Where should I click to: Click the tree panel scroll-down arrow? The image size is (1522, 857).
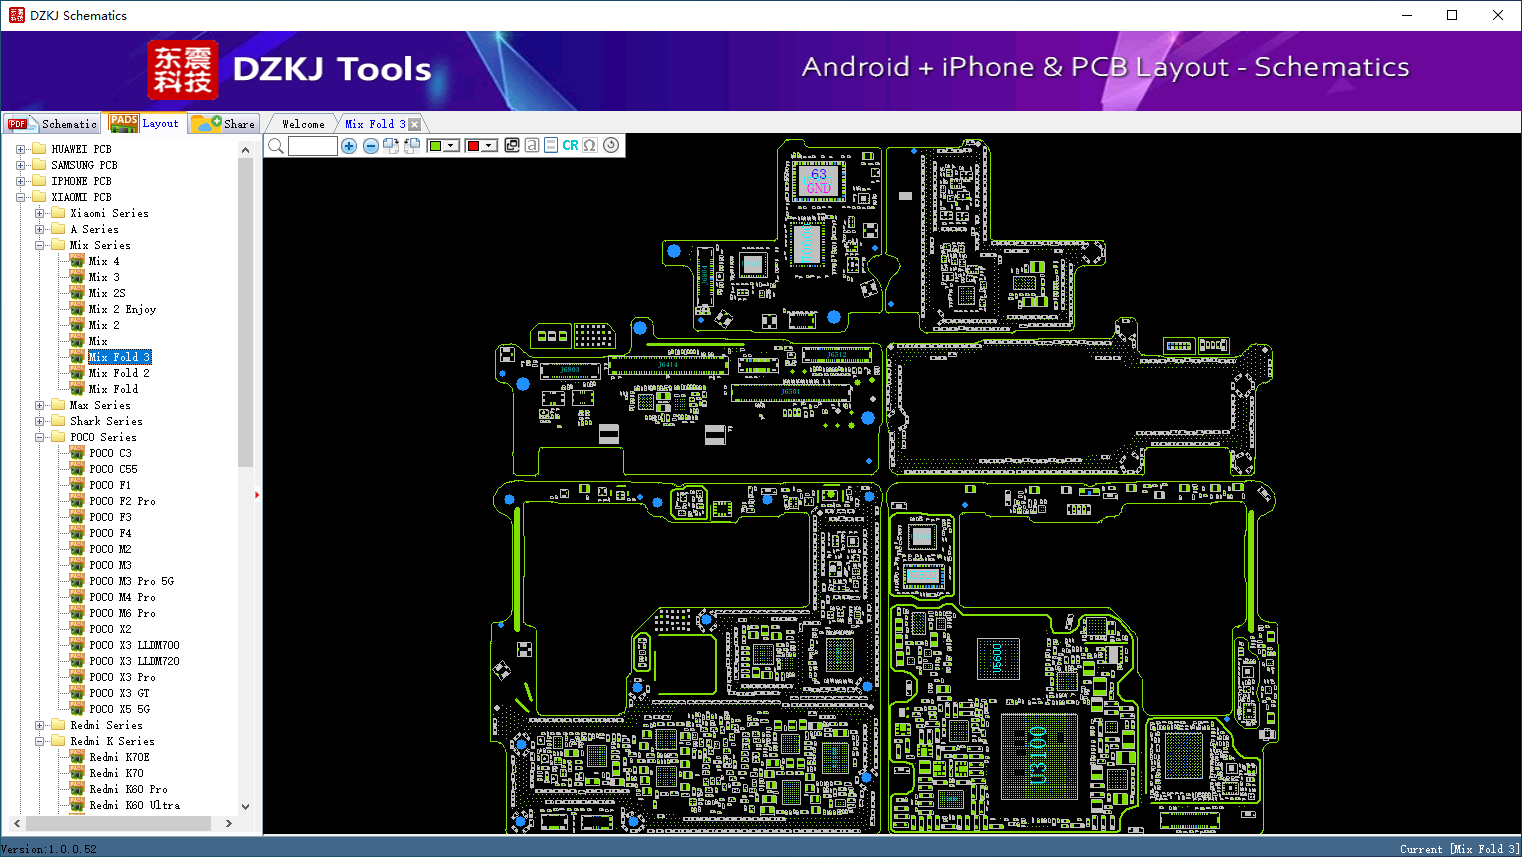[245, 806]
